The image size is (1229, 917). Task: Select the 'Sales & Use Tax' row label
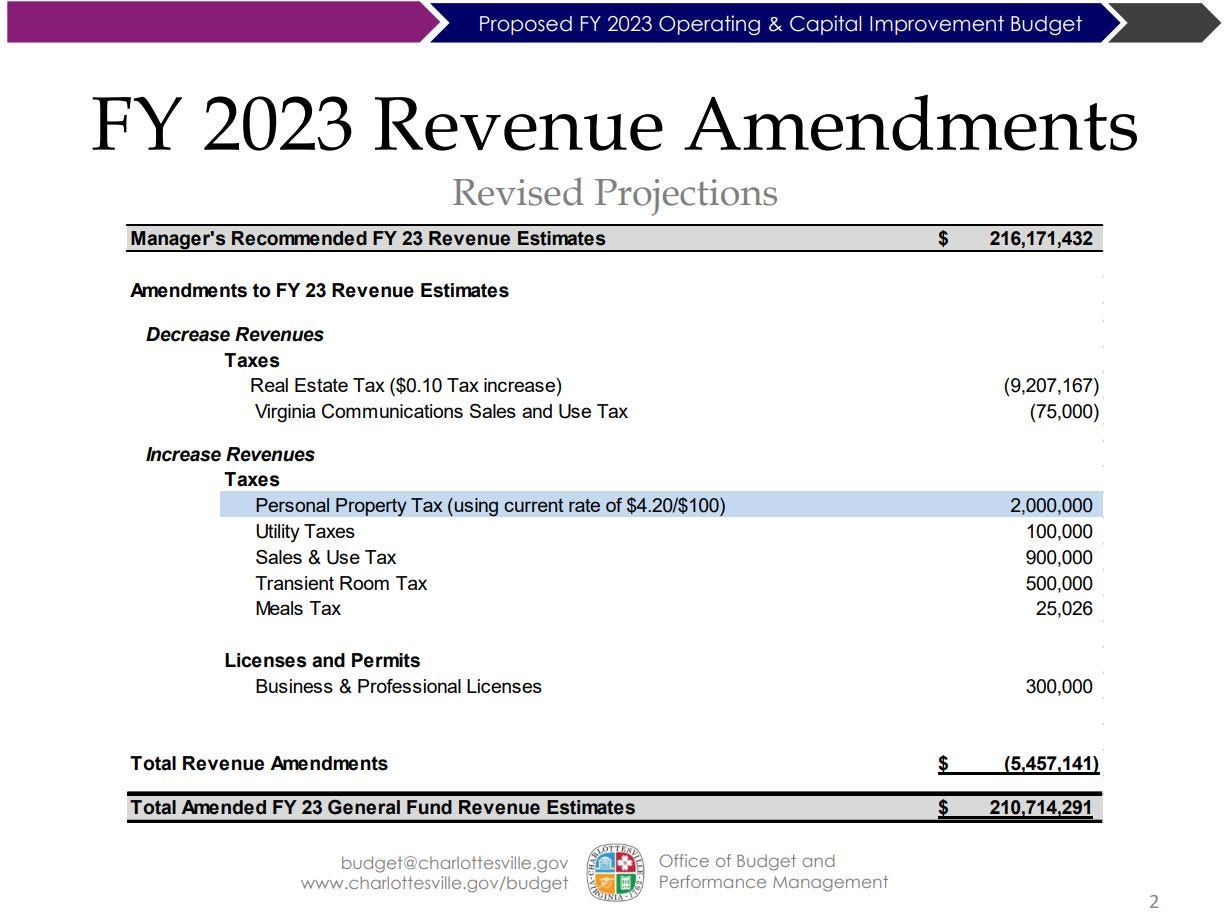pyautogui.click(x=326, y=558)
